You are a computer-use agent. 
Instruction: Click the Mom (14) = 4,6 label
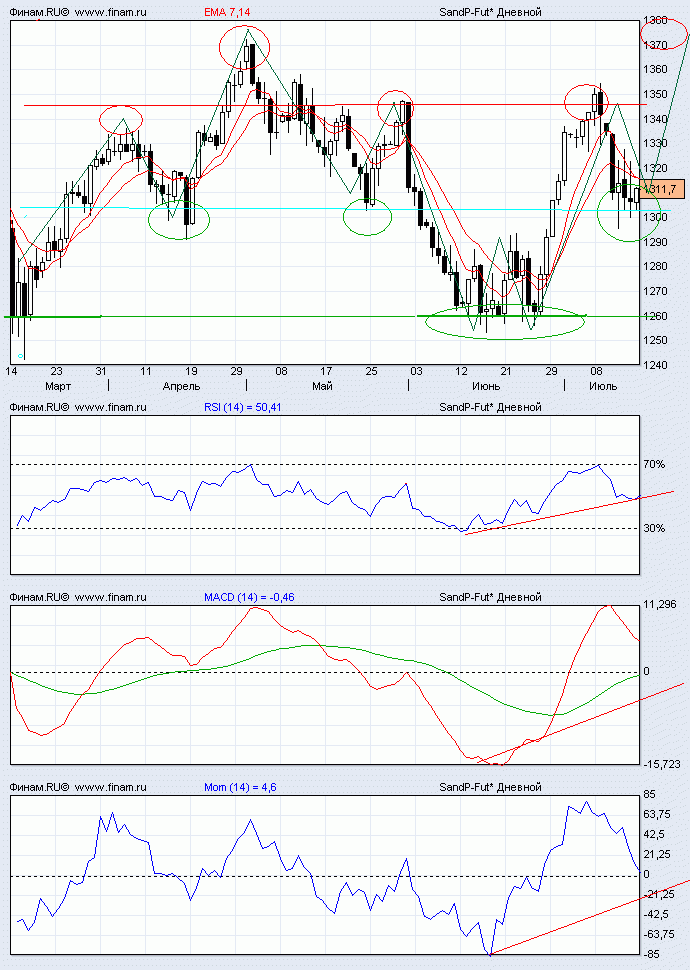coord(240,787)
